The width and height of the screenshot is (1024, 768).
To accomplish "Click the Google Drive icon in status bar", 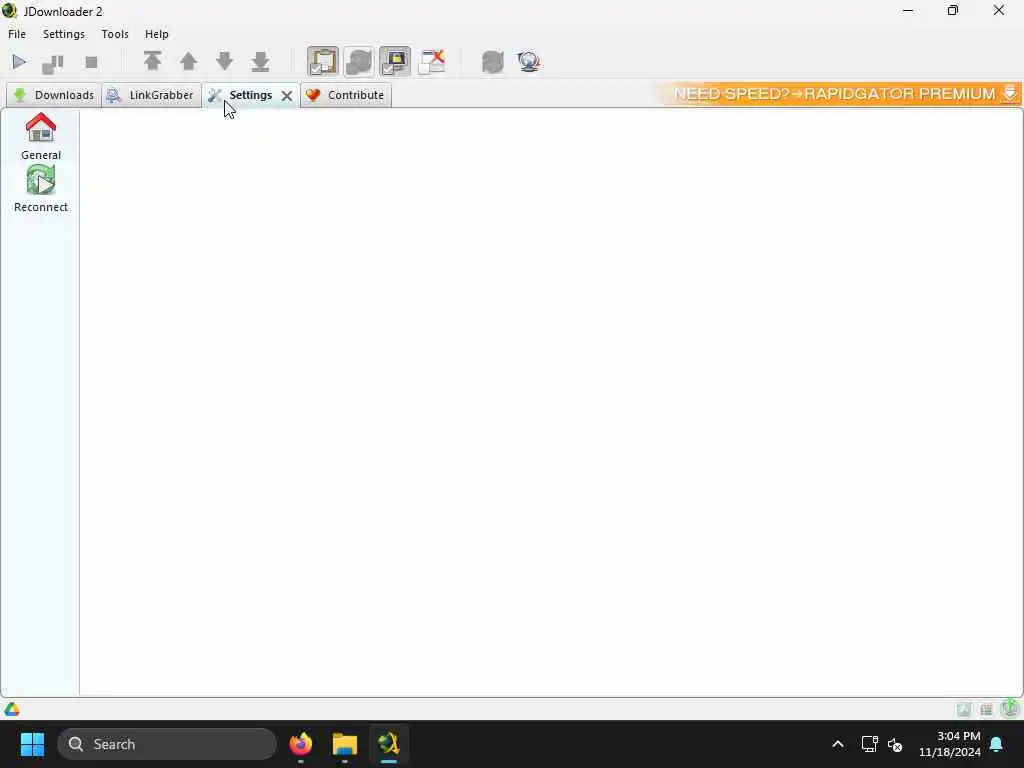I will (12, 709).
